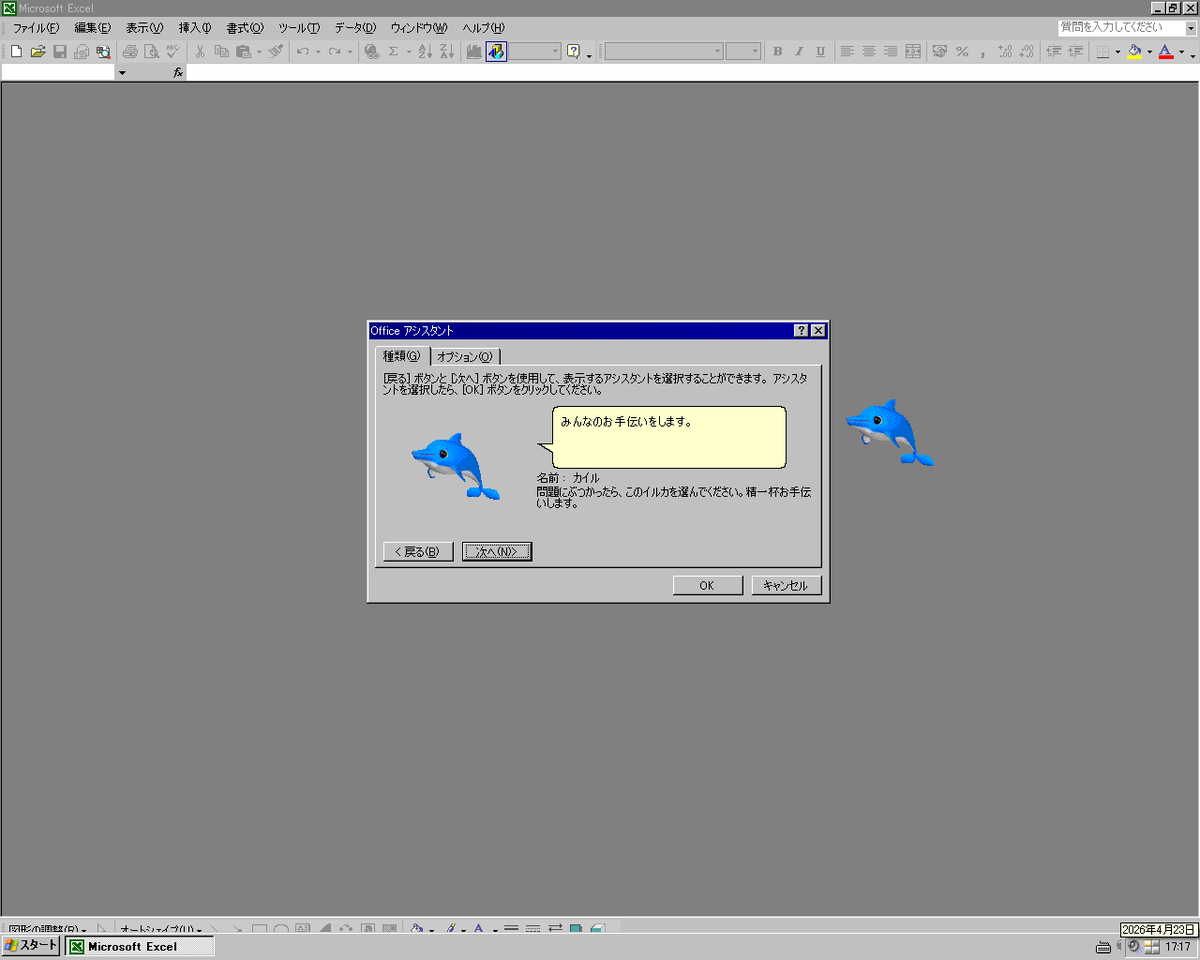This screenshot has width=1200, height=960.
Task: Click the 質問を入力してください help box
Action: point(1127,27)
